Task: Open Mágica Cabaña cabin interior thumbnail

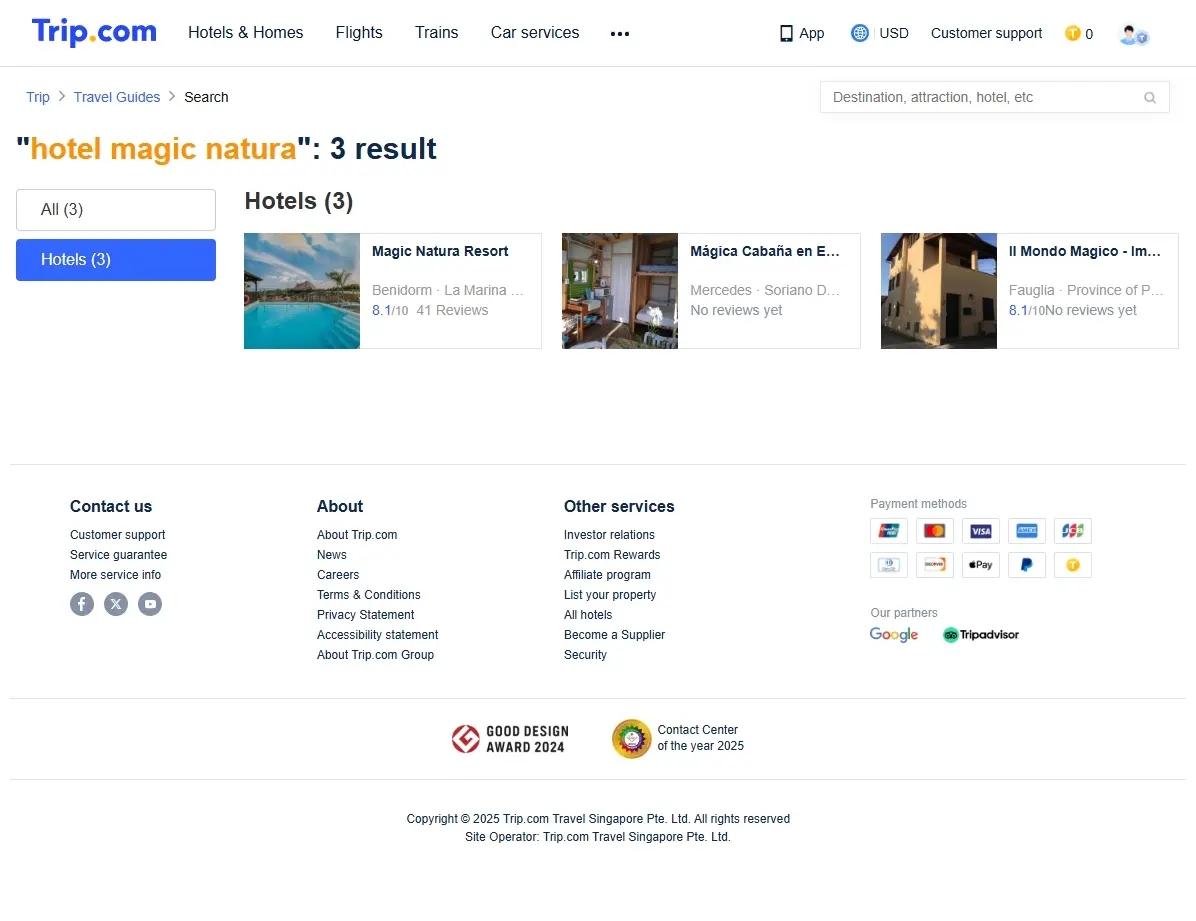Action: click(x=620, y=291)
